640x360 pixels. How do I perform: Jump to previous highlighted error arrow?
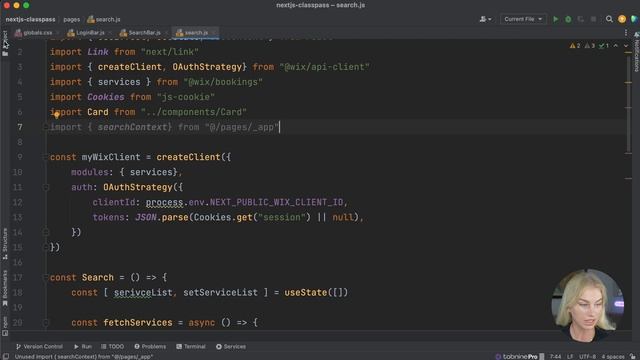click(x=616, y=46)
